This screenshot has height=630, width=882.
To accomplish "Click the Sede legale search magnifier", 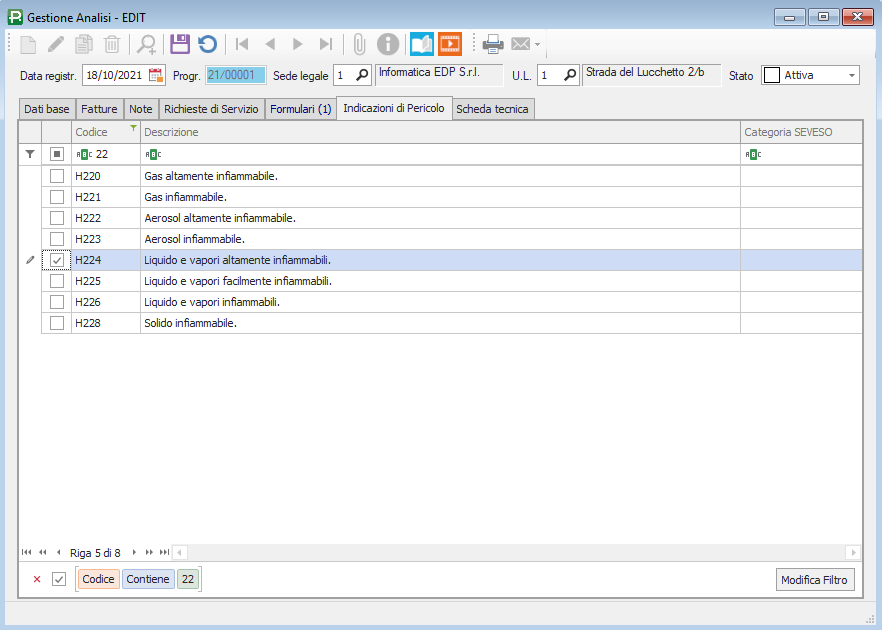I will (362, 75).
